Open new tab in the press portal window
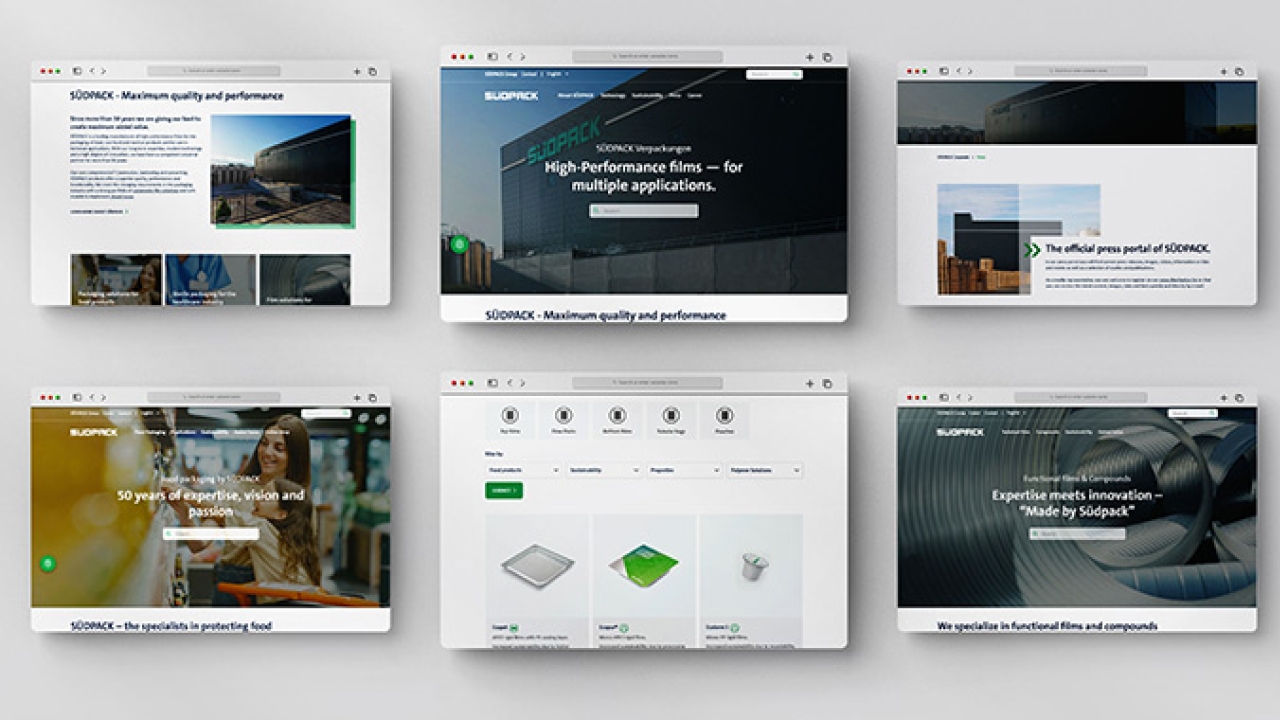The image size is (1280, 720). point(1224,71)
